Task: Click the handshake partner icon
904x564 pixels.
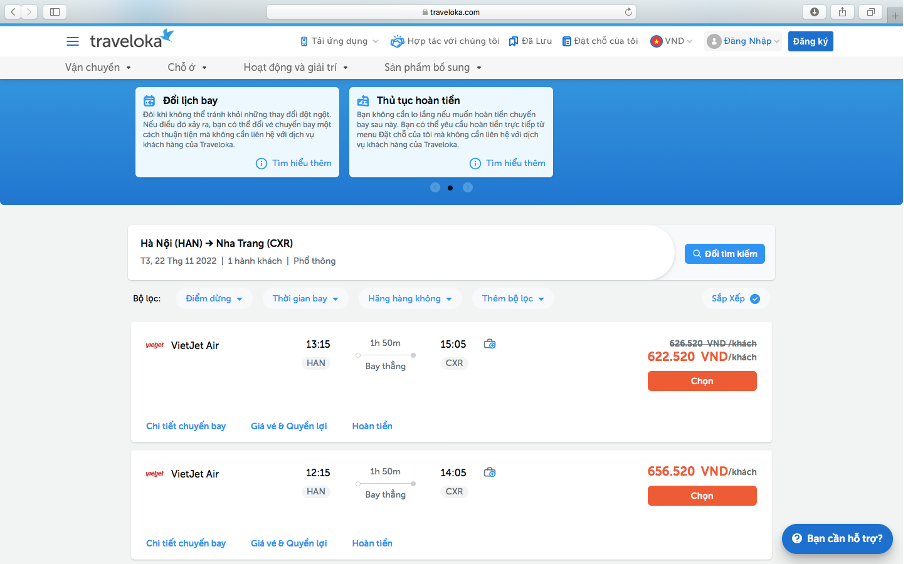Action: click(x=397, y=42)
